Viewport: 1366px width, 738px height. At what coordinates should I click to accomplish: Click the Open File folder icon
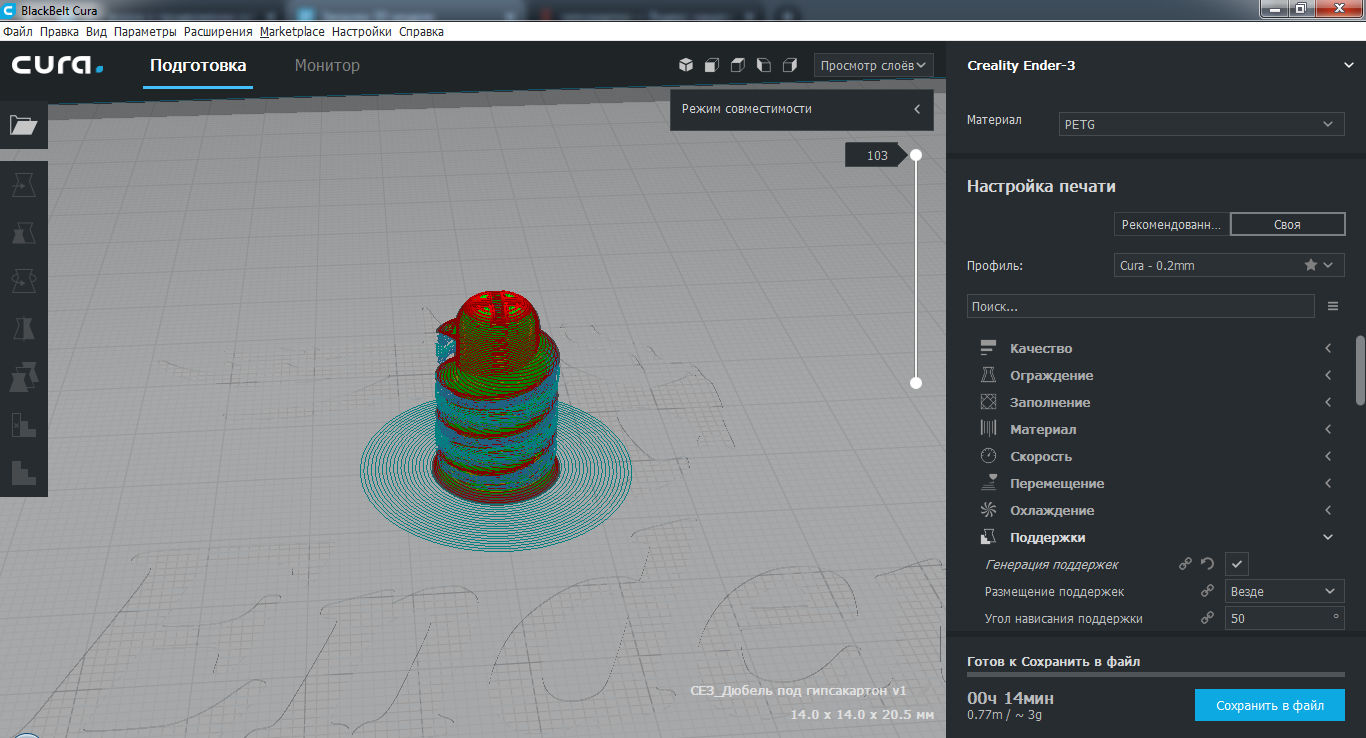(23, 125)
